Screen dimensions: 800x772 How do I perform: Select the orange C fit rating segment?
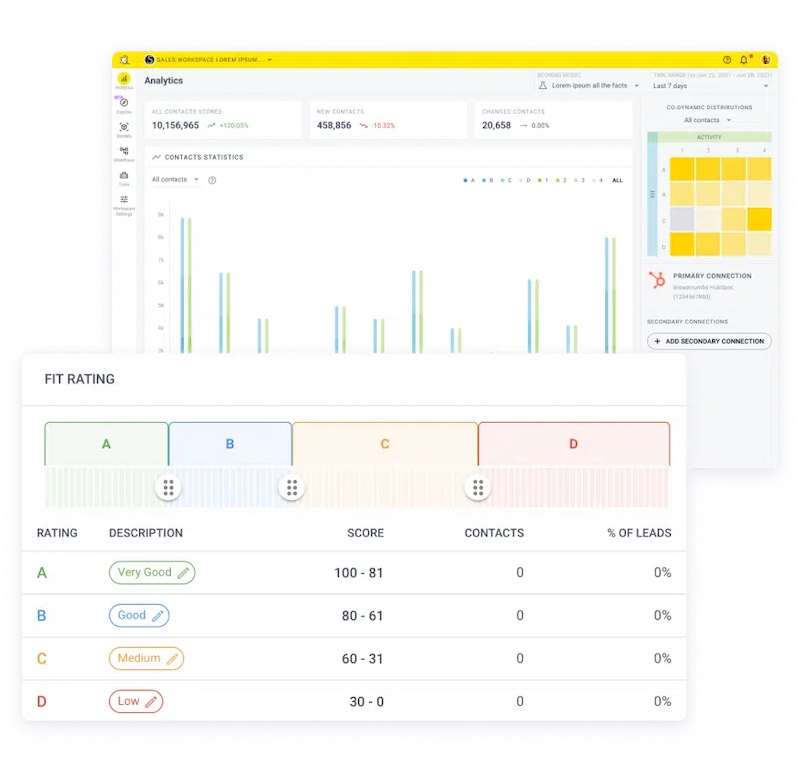click(385, 444)
